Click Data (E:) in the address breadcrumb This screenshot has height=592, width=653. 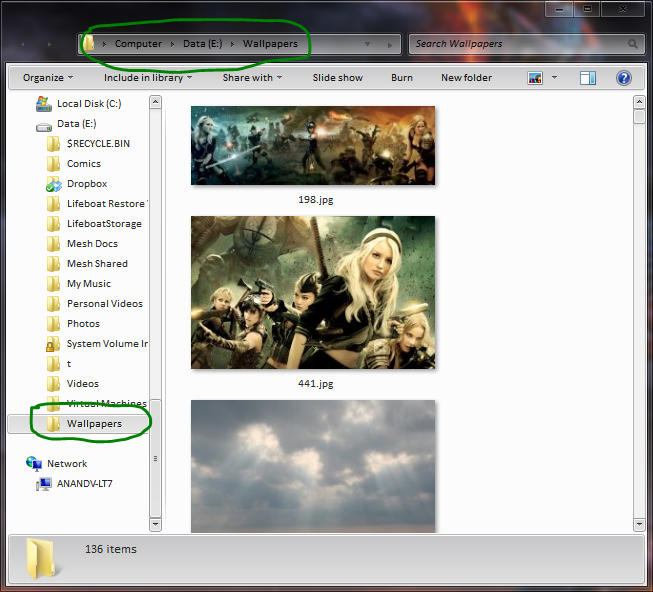click(202, 44)
